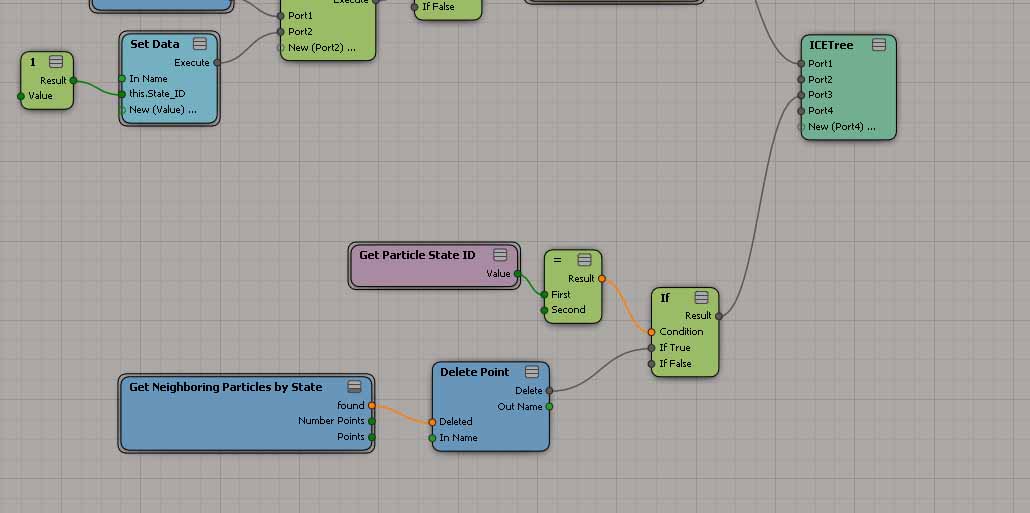Select the Get Neighboring Particles by State title
This screenshot has height=513, width=1030.
(225, 387)
